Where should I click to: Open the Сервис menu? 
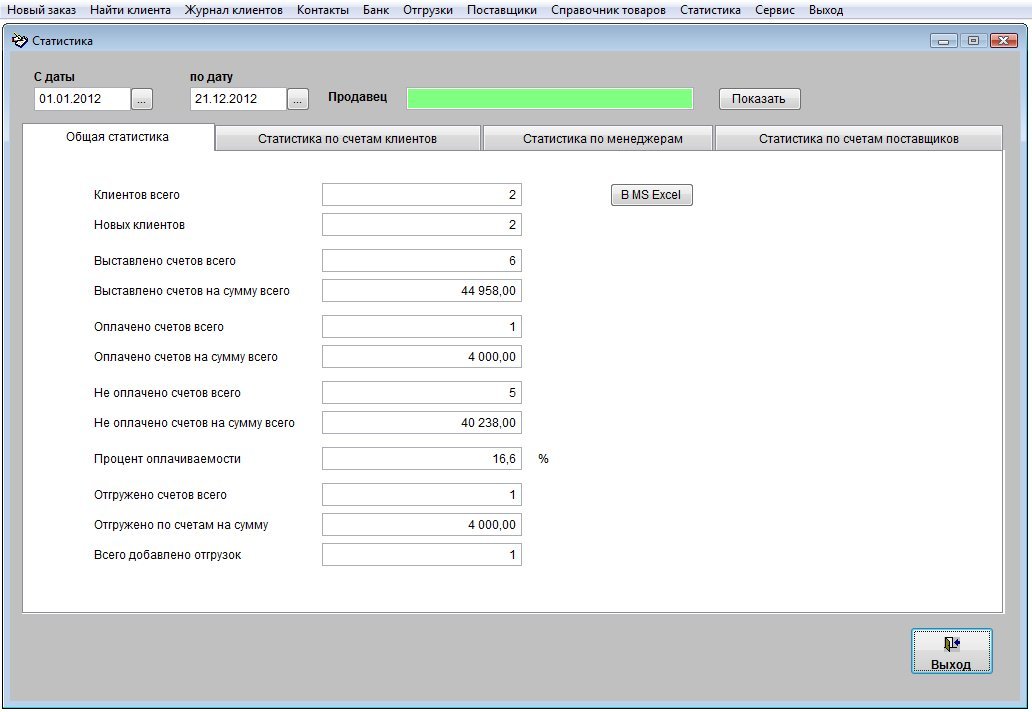click(774, 10)
